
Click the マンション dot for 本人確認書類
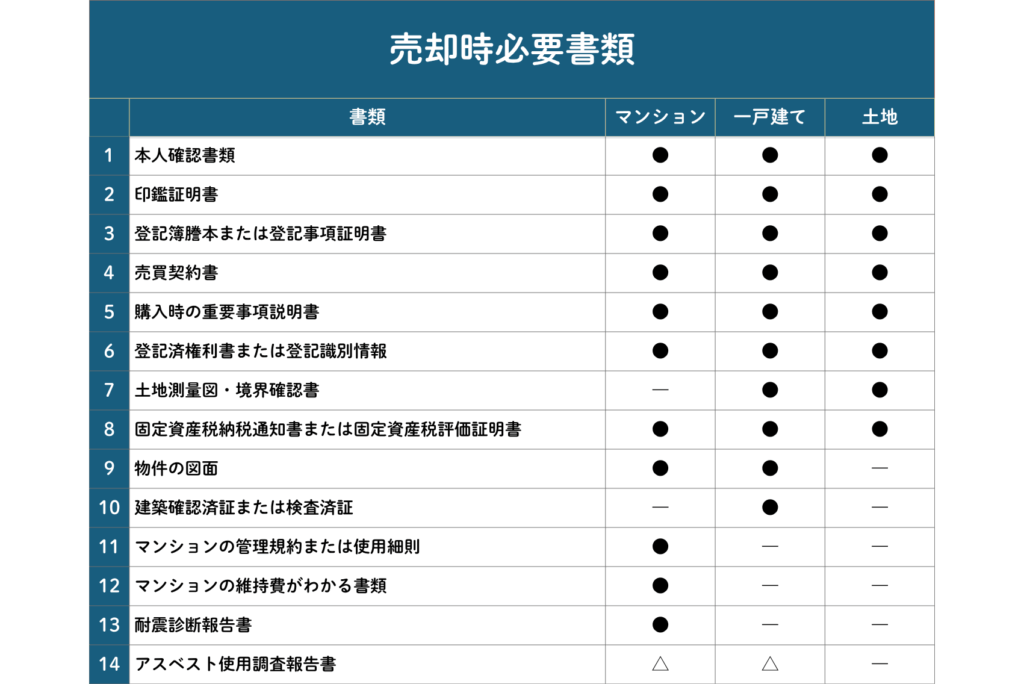click(x=660, y=155)
